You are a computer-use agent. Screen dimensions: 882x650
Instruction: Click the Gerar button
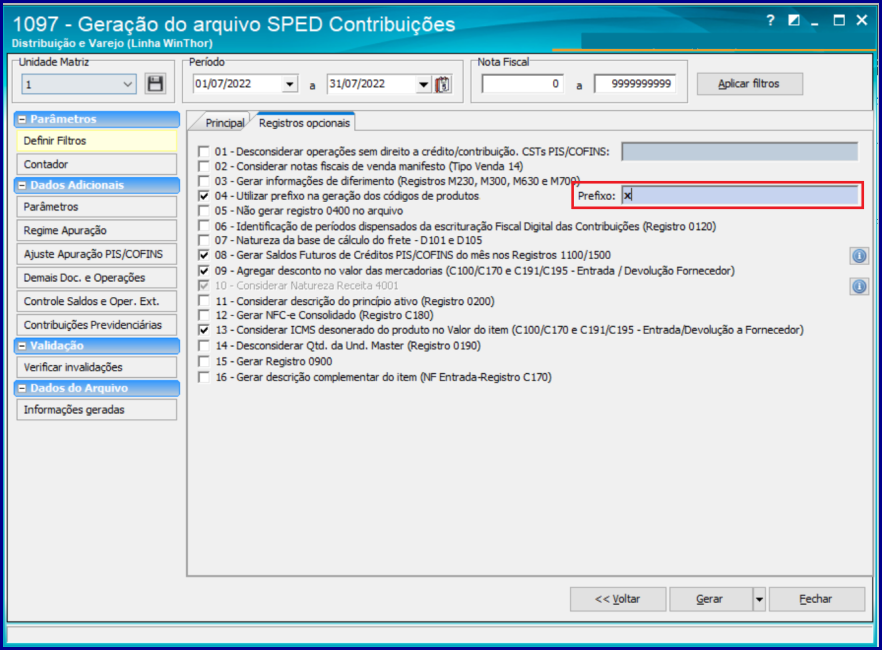(x=710, y=599)
